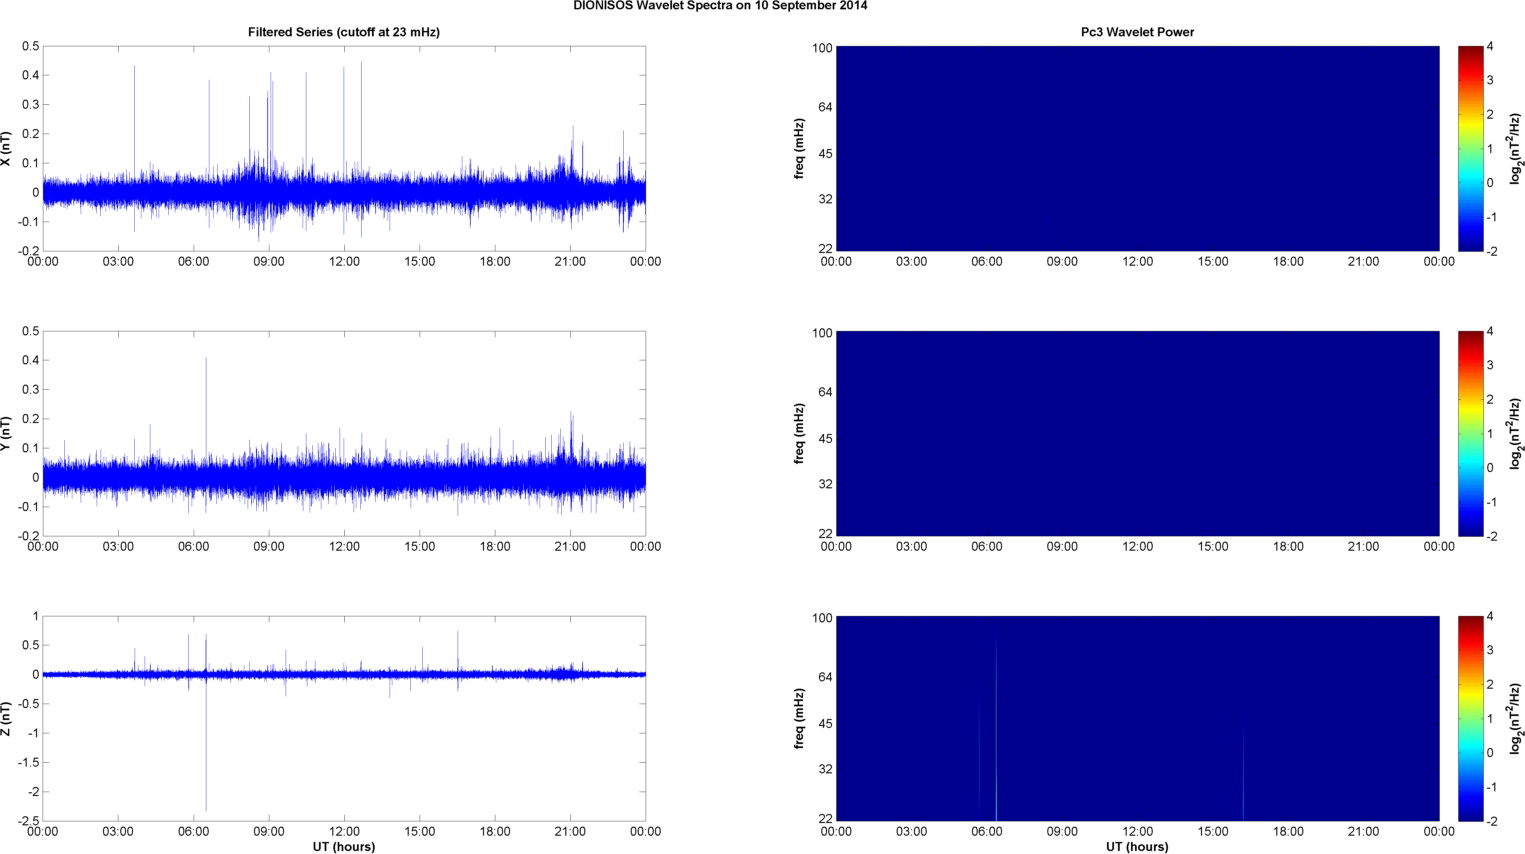Click the log2(nT²/Hz) label of the middle colorbar
The image size is (1525, 854).
(1515, 433)
